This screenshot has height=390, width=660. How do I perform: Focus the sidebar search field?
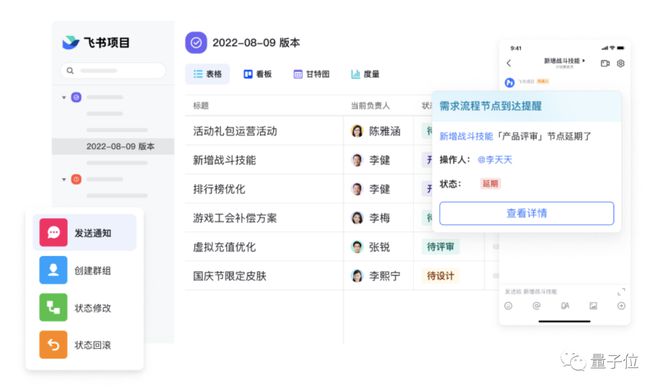(x=113, y=71)
